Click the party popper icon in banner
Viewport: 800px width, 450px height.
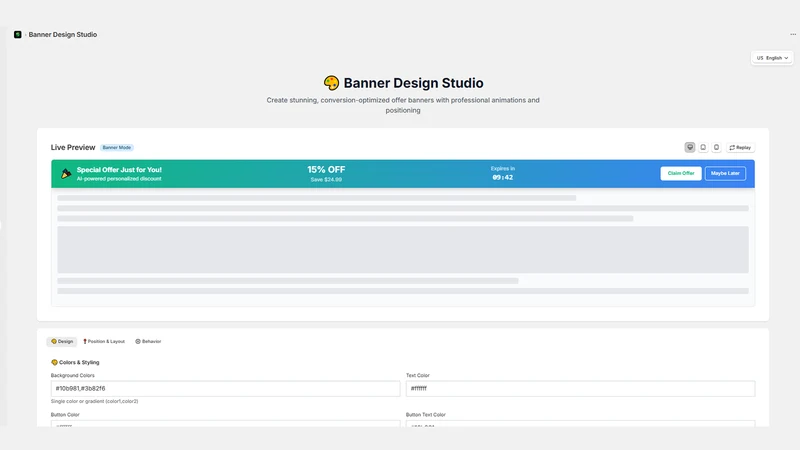coord(66,174)
